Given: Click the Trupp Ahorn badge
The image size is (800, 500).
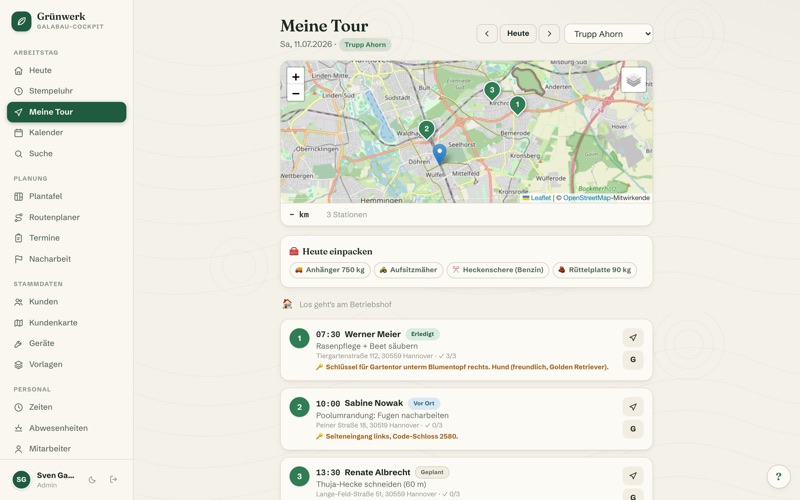Looking at the screenshot, I should [x=365, y=45].
